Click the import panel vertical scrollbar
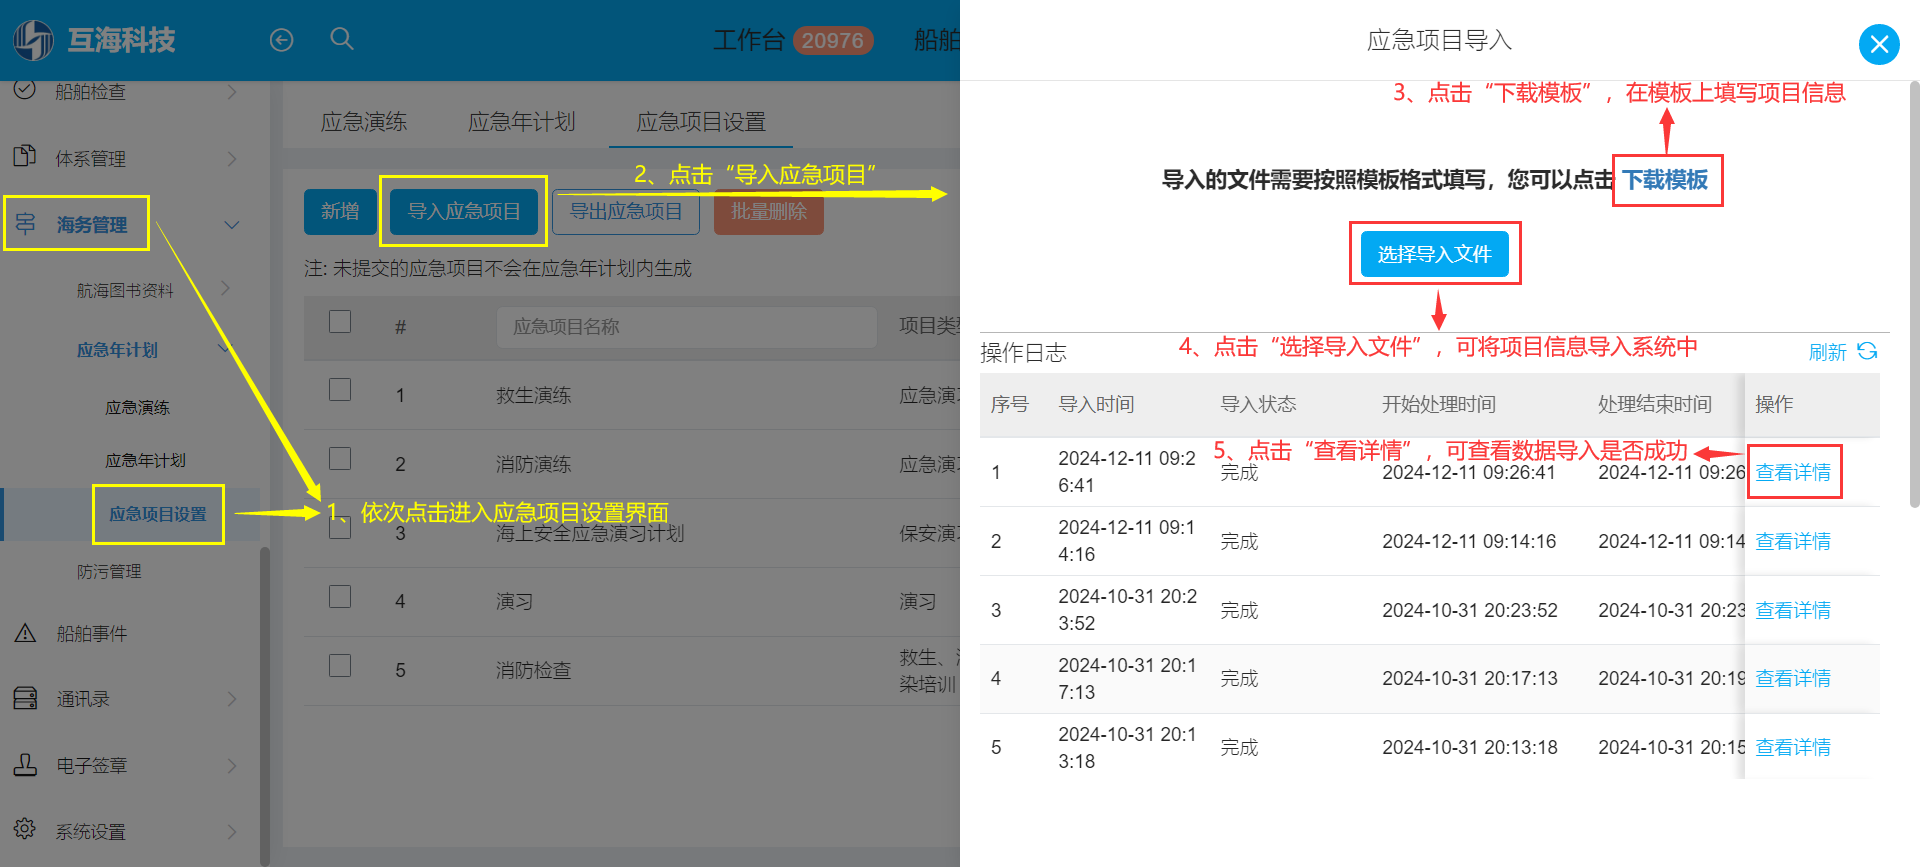1920x867 pixels. 1914,295
